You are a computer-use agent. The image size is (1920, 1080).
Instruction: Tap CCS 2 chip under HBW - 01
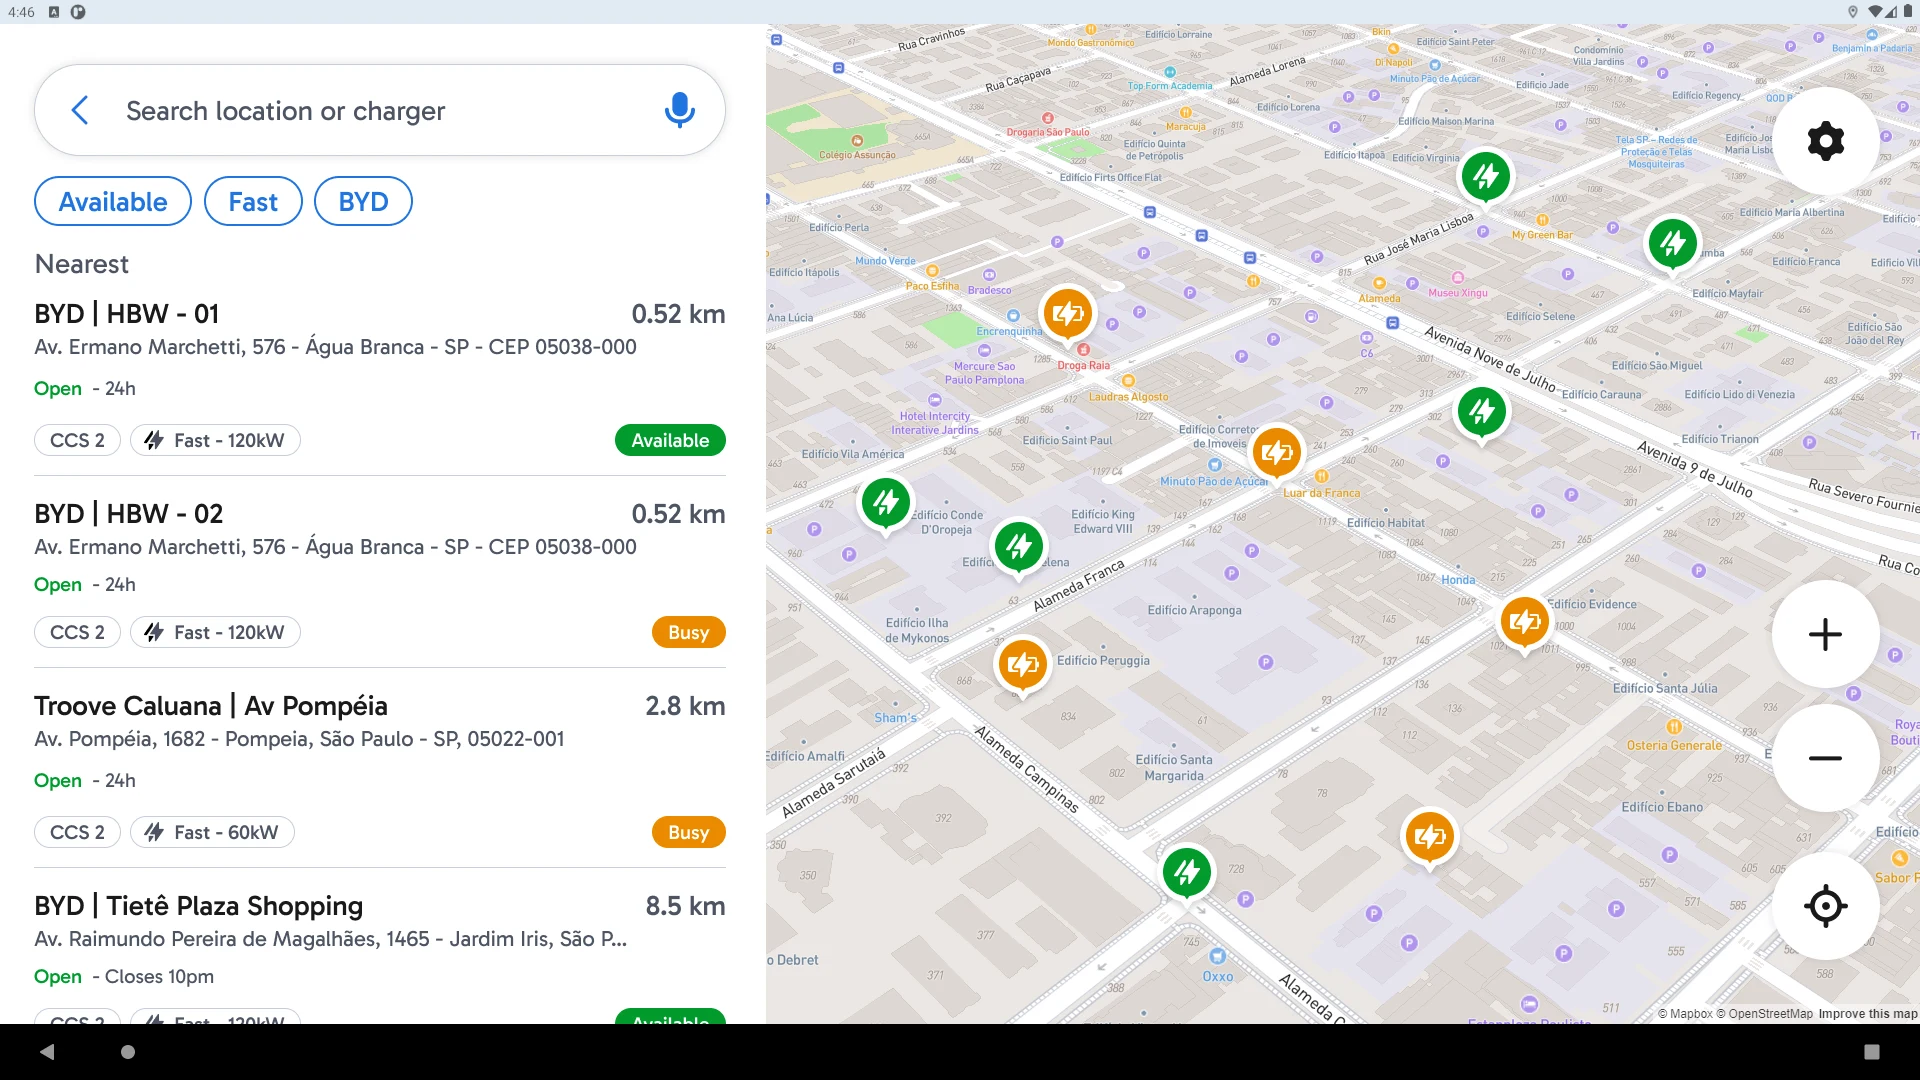[78, 440]
